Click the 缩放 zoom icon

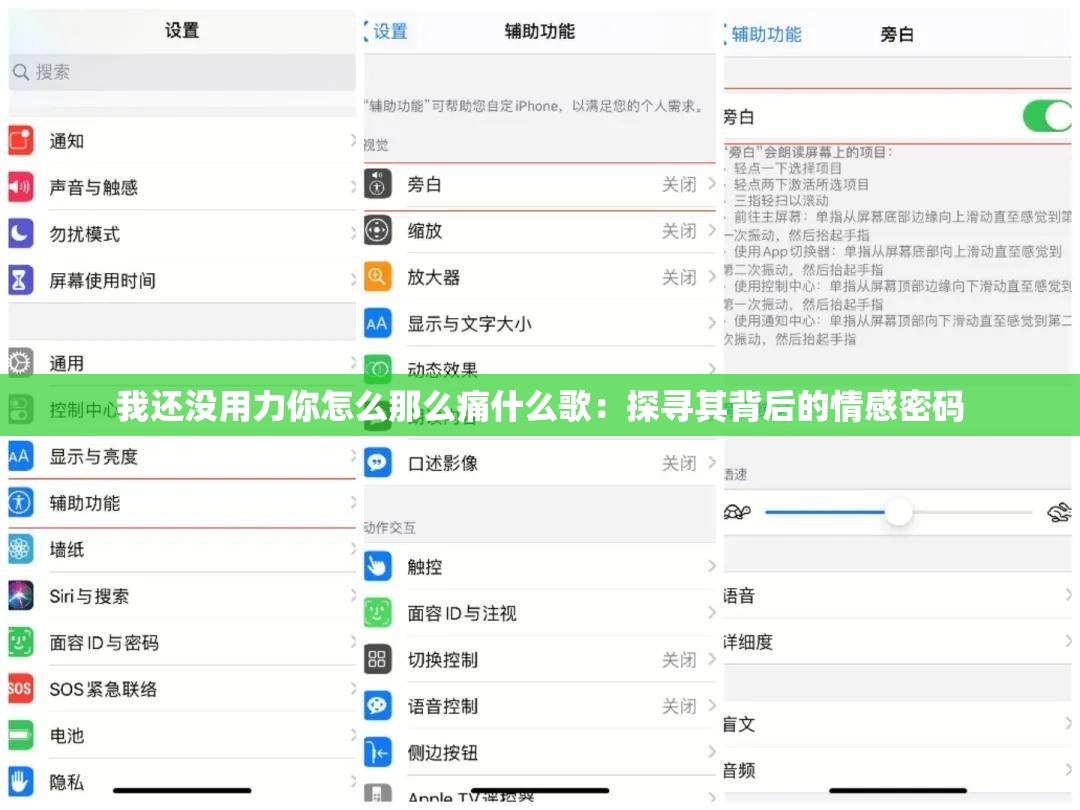pos(377,231)
